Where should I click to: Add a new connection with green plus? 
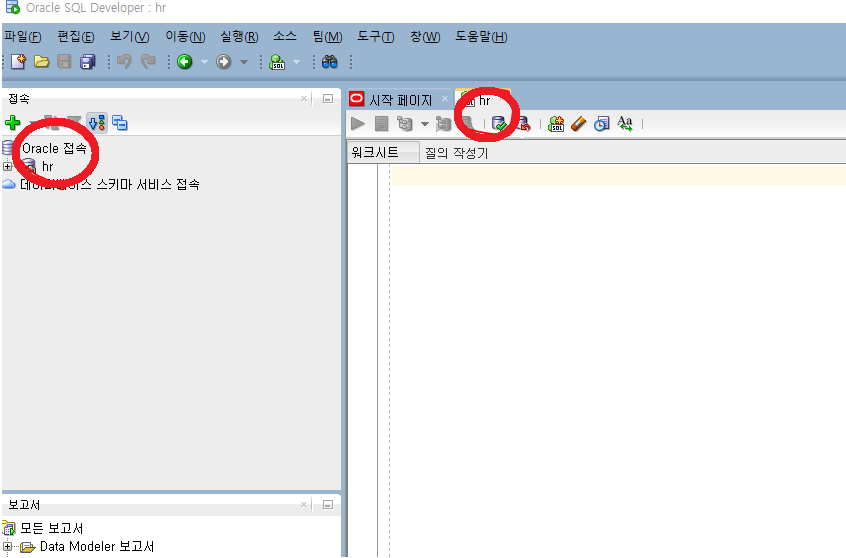click(x=12, y=123)
